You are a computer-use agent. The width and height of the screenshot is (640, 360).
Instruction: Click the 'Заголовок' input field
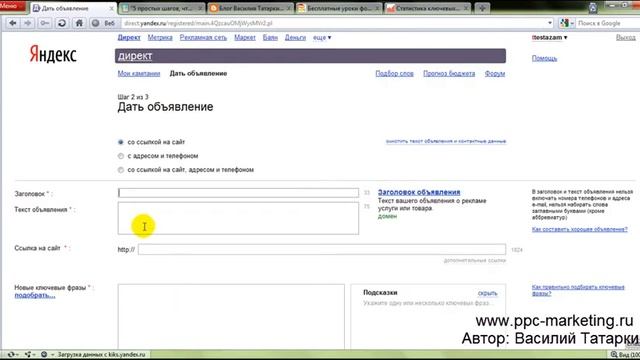click(x=238, y=193)
